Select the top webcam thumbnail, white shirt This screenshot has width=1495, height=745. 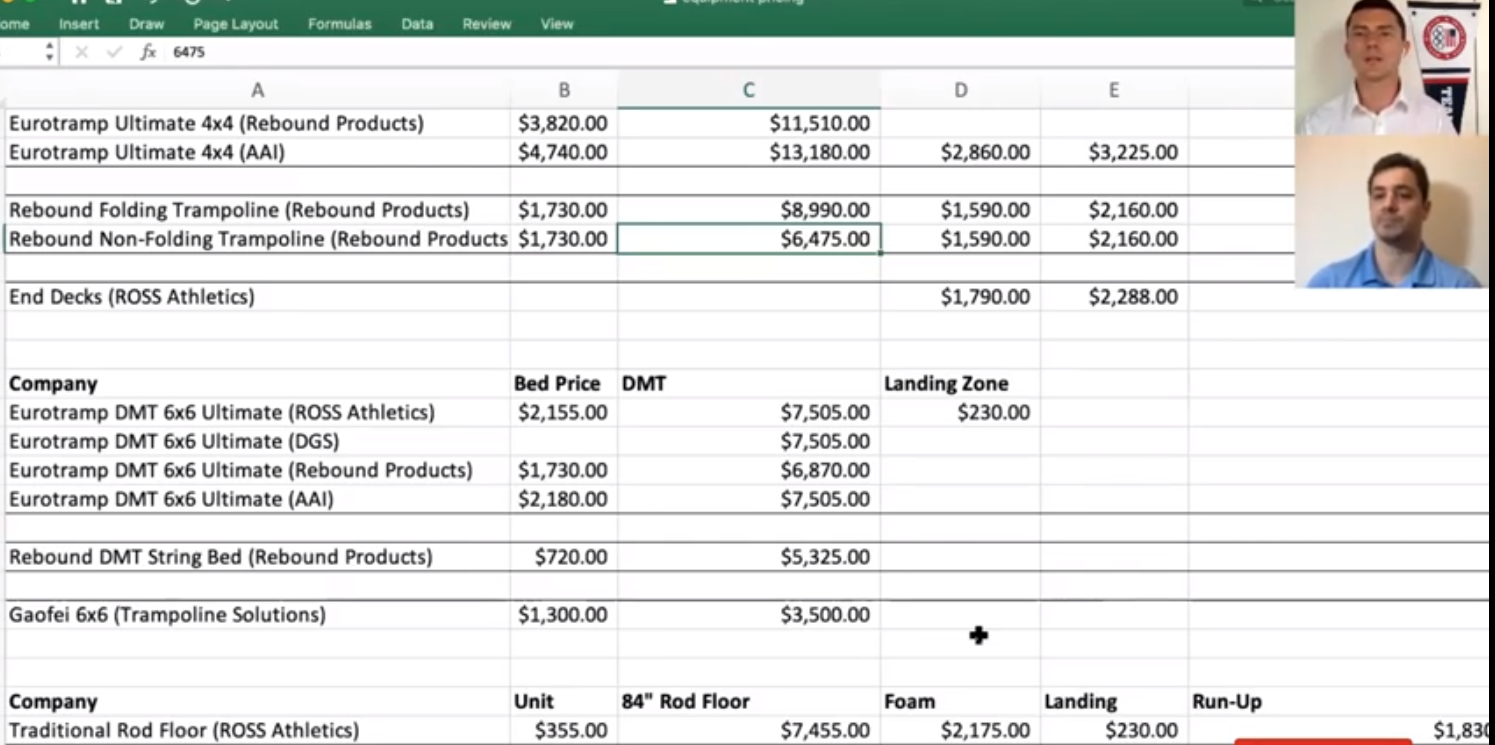tap(1392, 67)
